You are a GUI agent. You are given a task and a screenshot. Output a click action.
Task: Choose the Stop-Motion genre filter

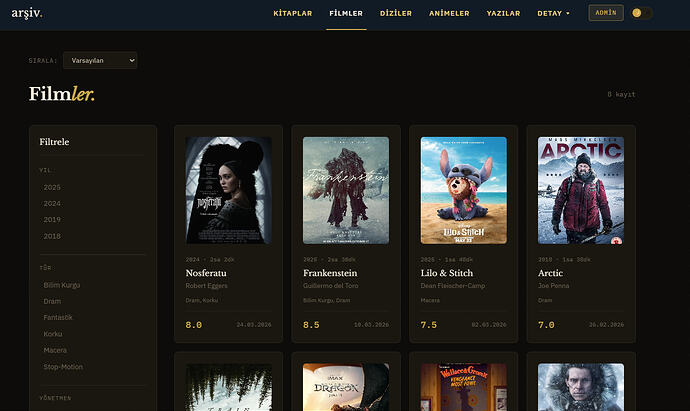pos(63,367)
